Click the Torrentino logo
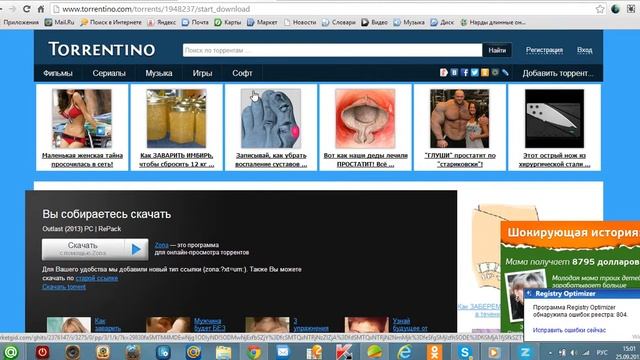The image size is (640, 360). [102, 49]
